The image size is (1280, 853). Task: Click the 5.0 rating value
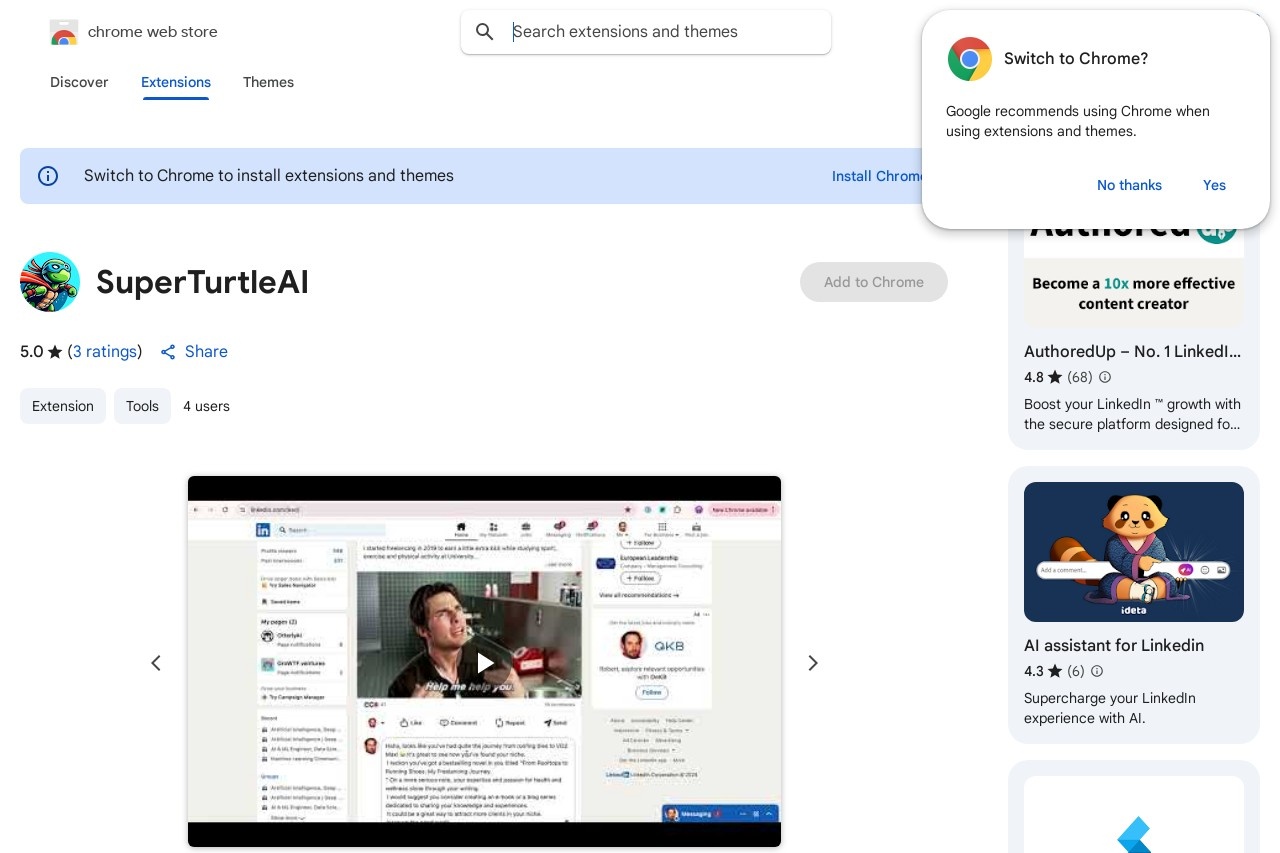32,352
